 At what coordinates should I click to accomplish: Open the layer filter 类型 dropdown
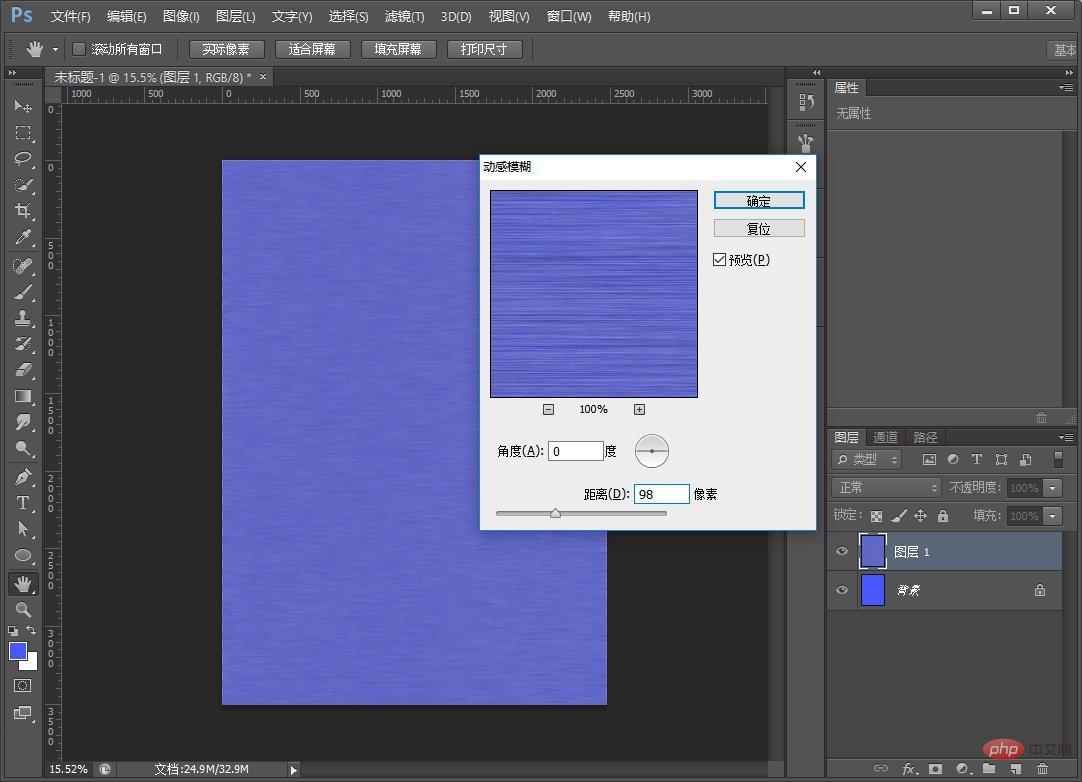[x=867, y=459]
